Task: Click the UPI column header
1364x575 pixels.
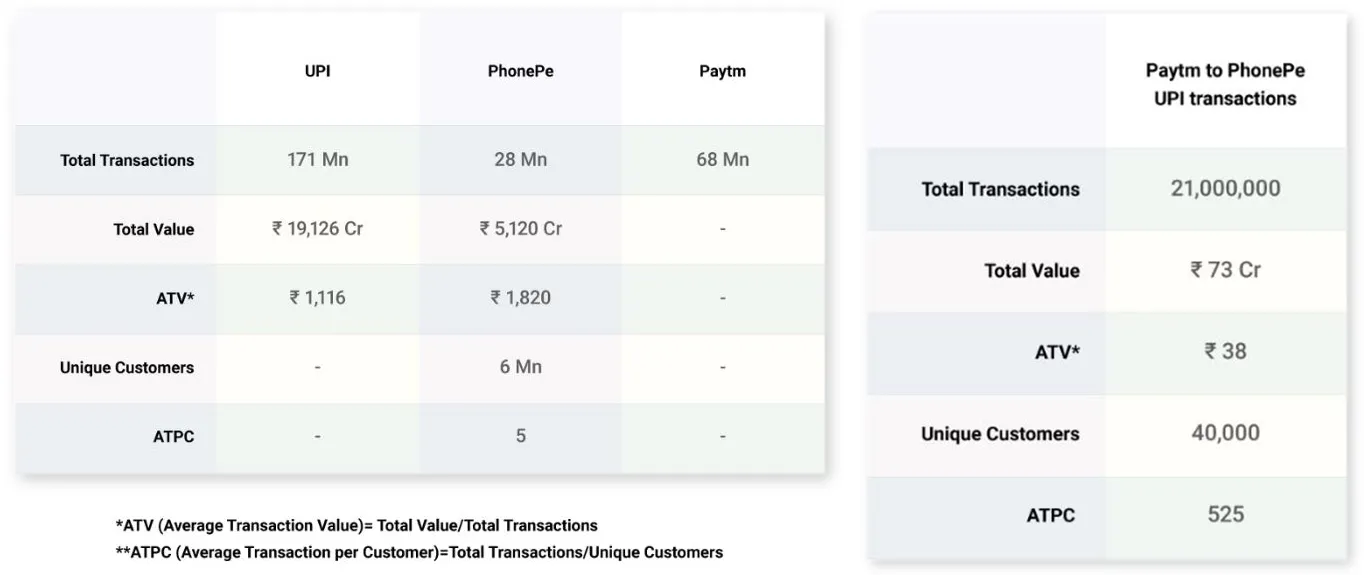Action: 317,72
